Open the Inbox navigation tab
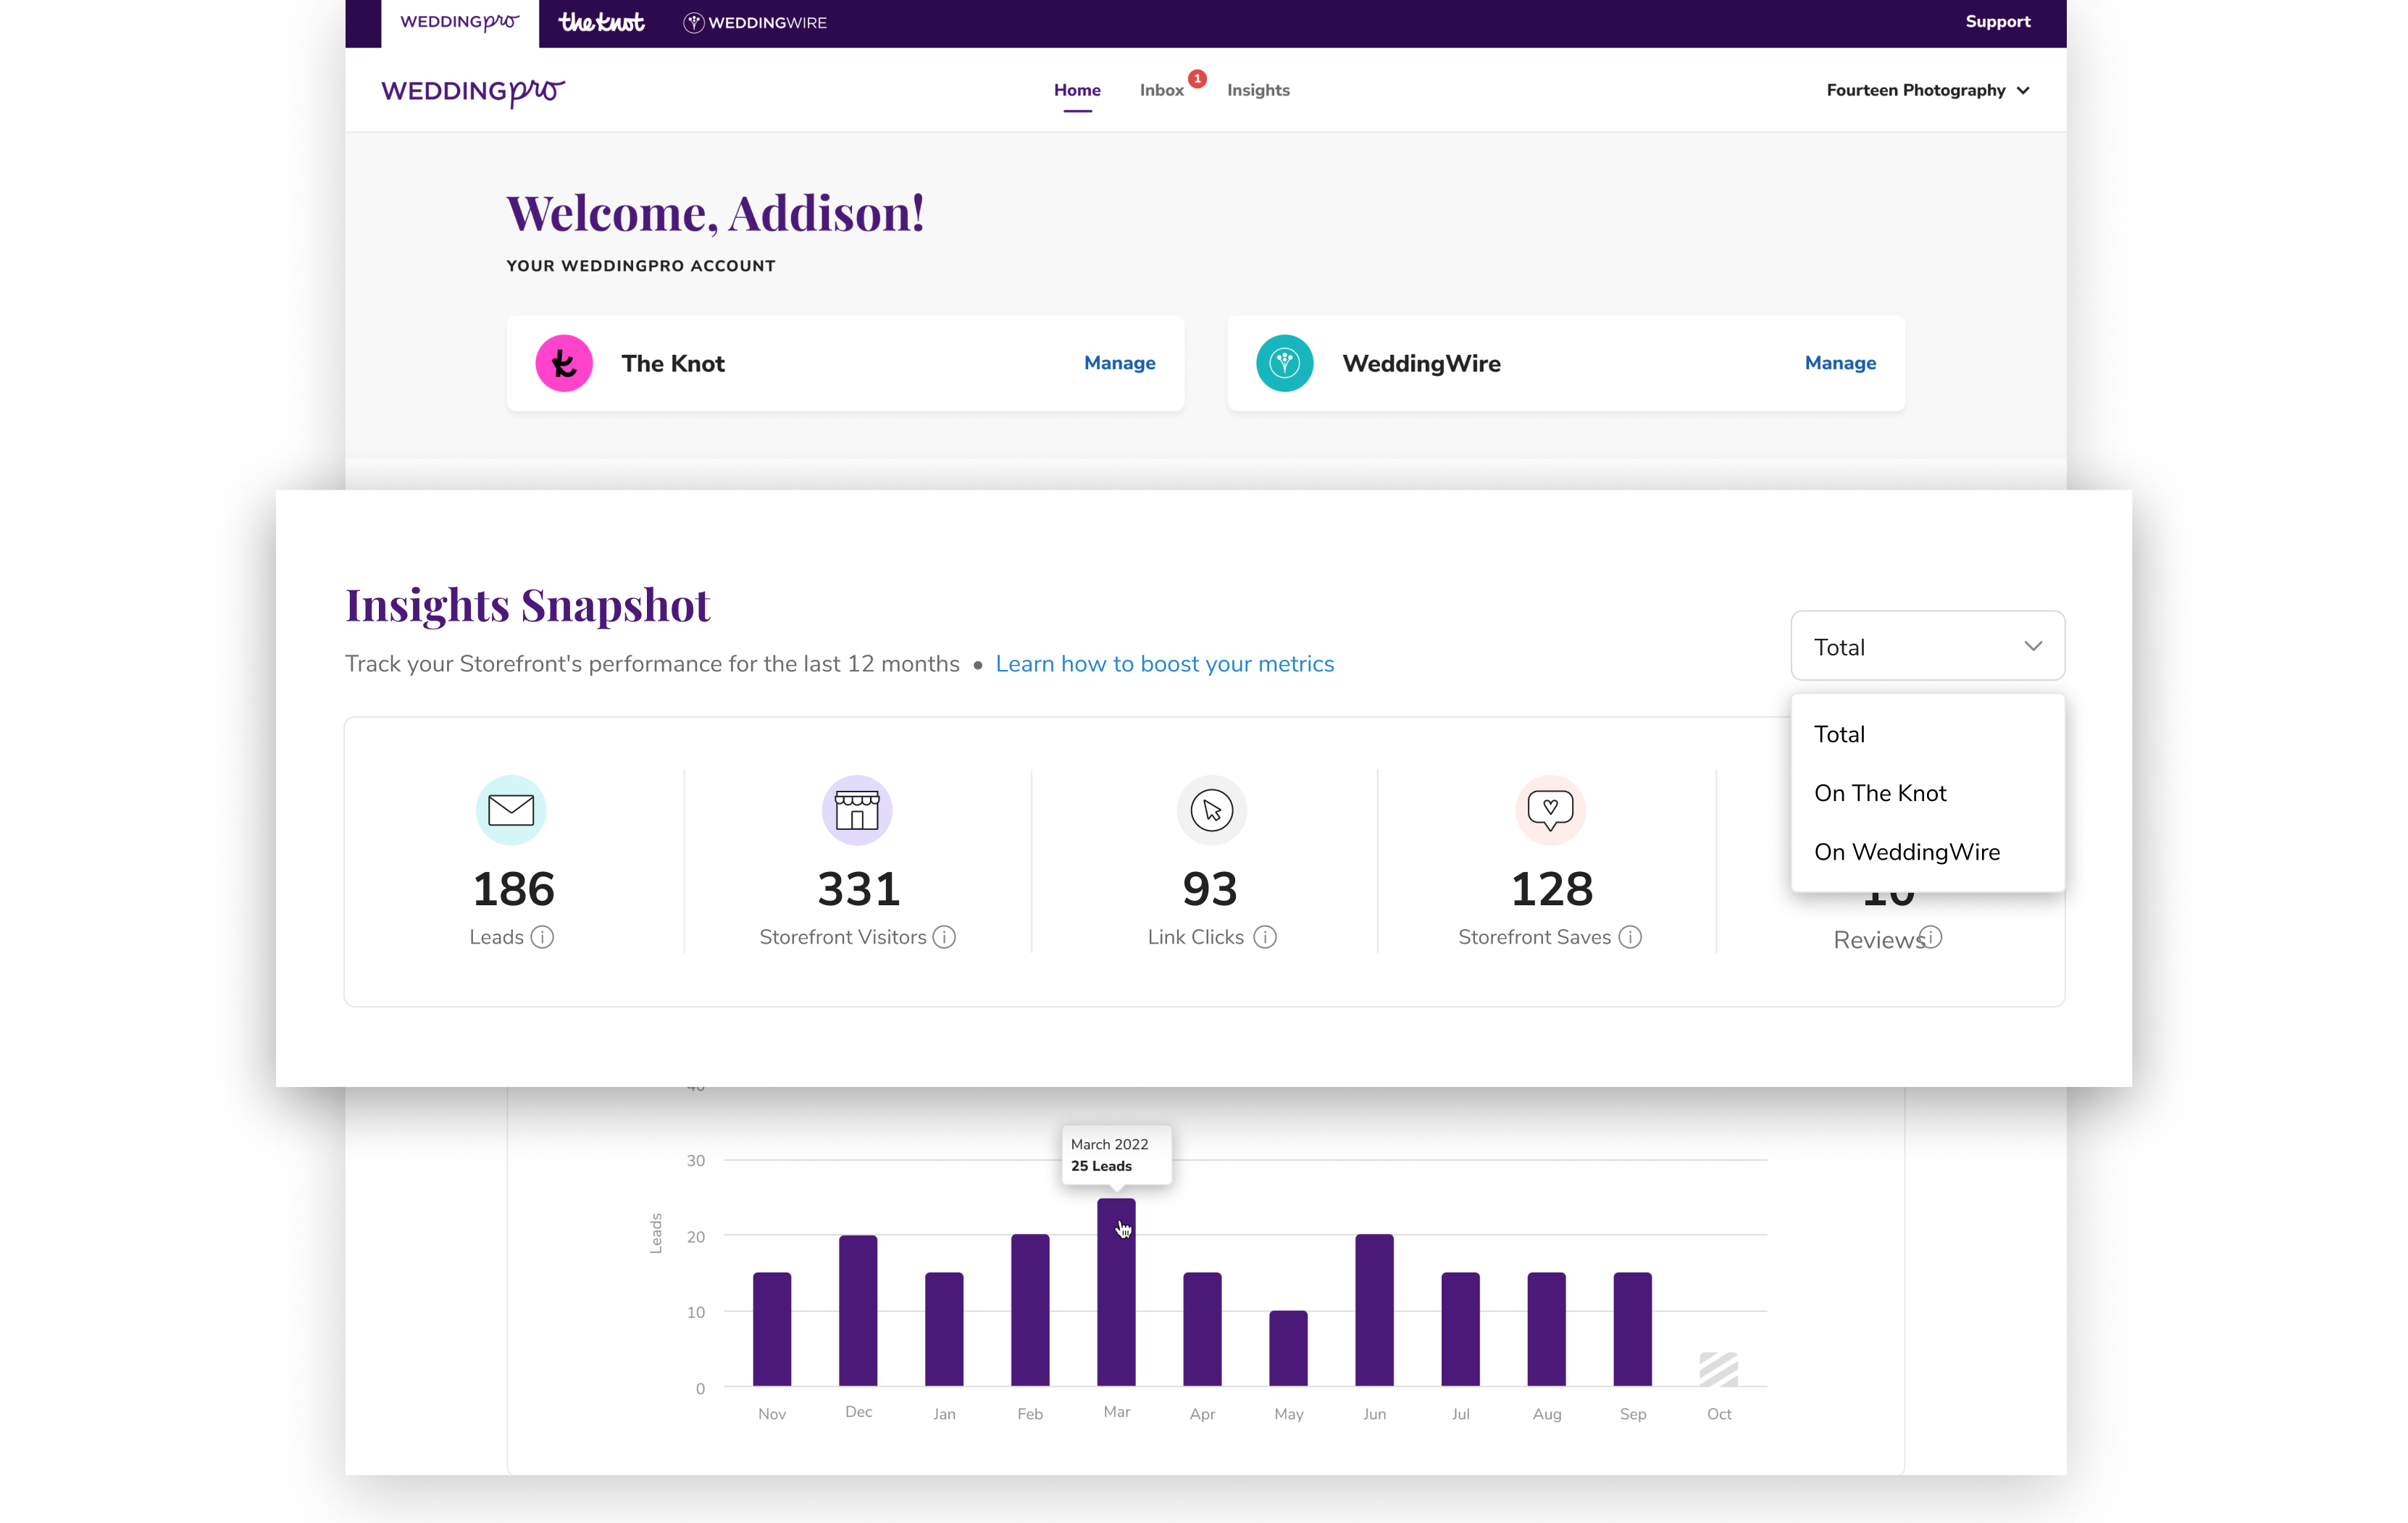Image resolution: width=2408 pixels, height=1523 pixels. 1162,90
